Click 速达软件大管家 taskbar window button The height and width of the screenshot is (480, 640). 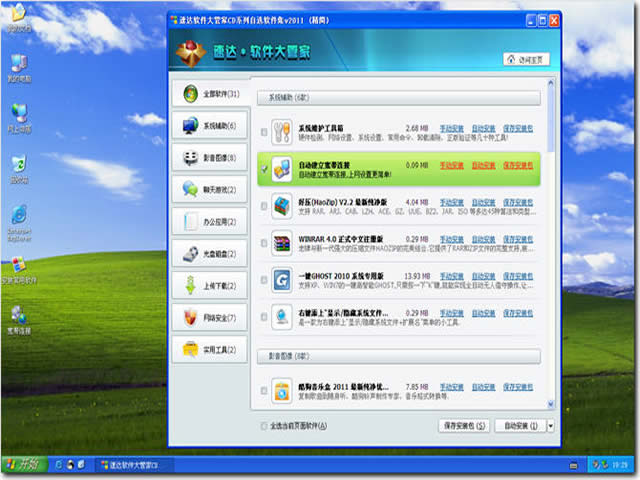(135, 465)
